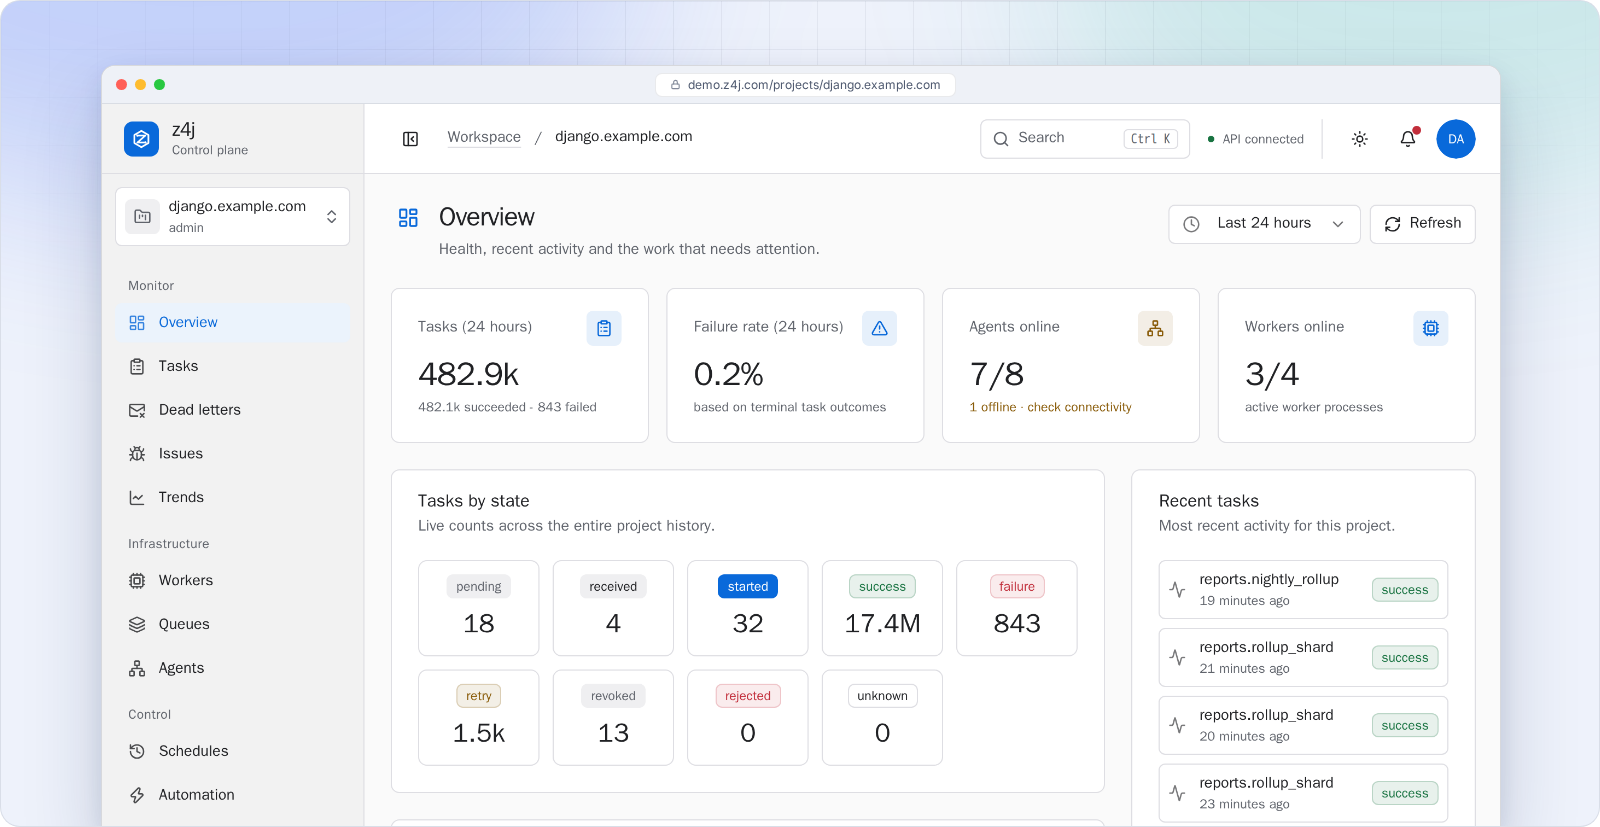Click the 7/8 agents online value

coord(997,374)
